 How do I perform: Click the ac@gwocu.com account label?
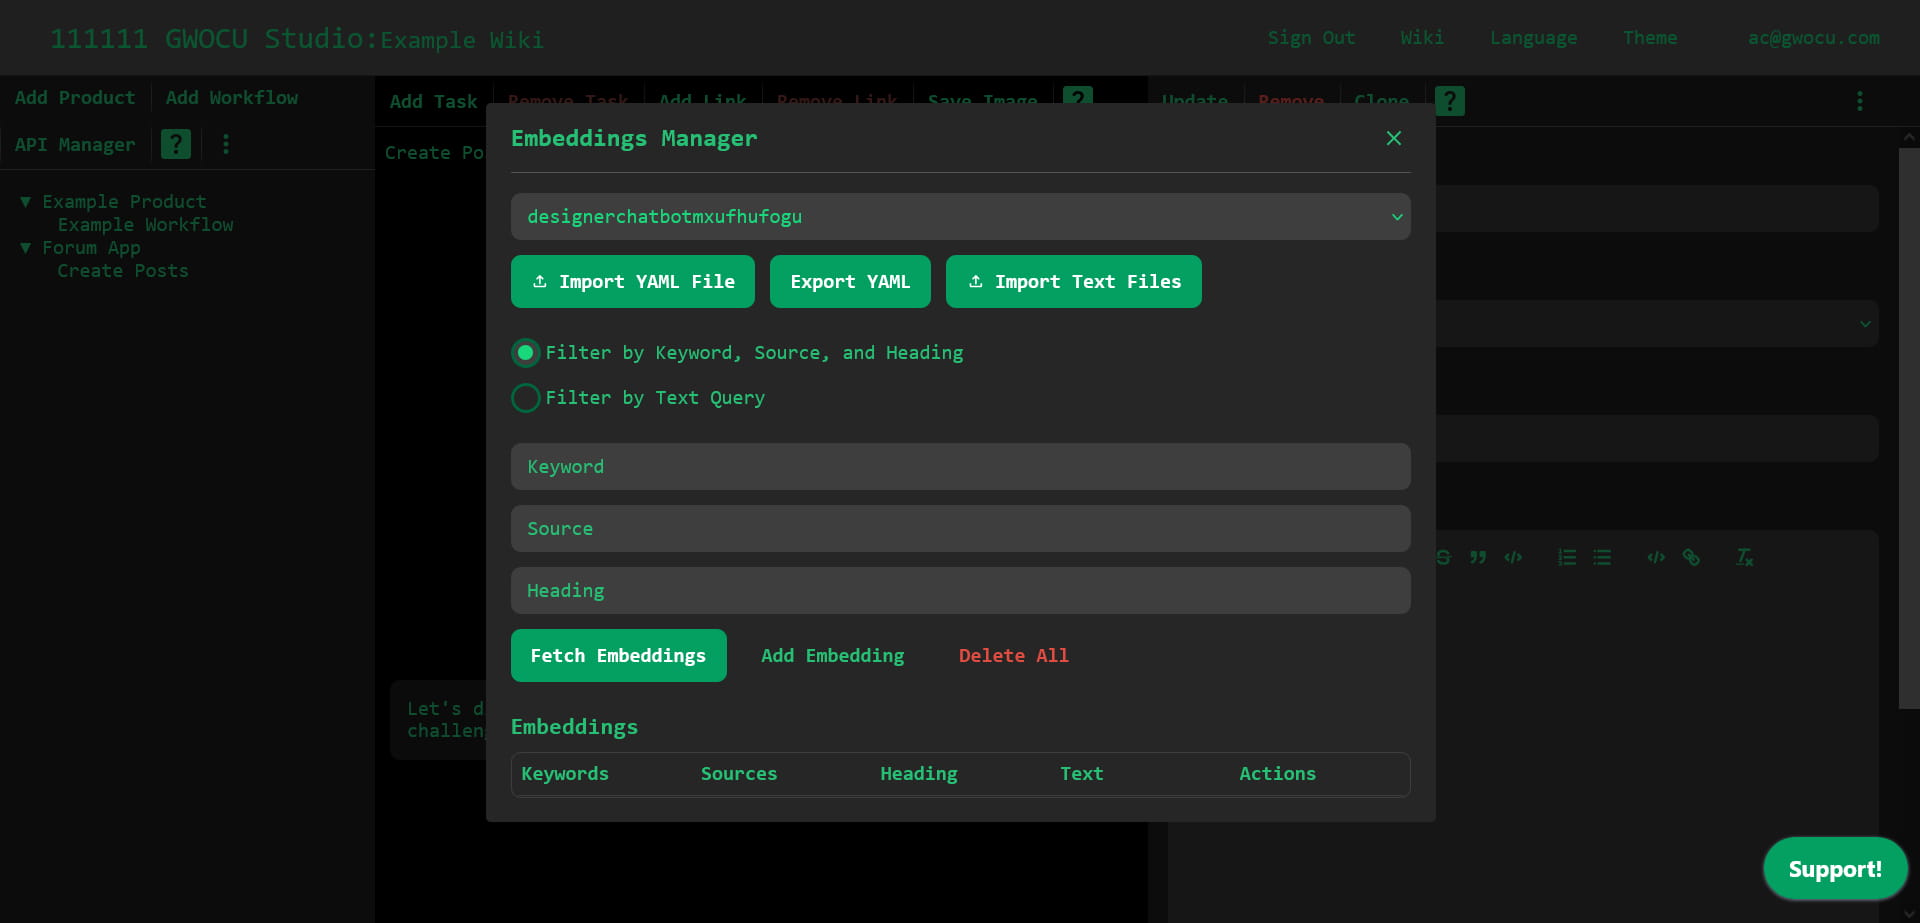click(x=1814, y=38)
